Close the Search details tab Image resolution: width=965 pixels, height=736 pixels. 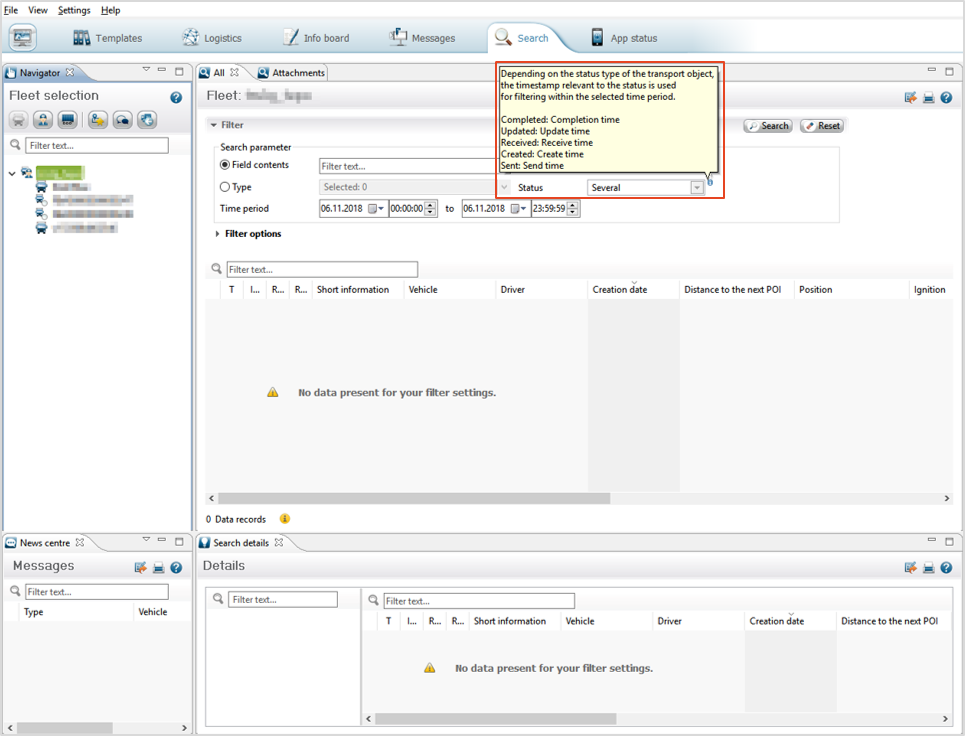[x=279, y=542]
